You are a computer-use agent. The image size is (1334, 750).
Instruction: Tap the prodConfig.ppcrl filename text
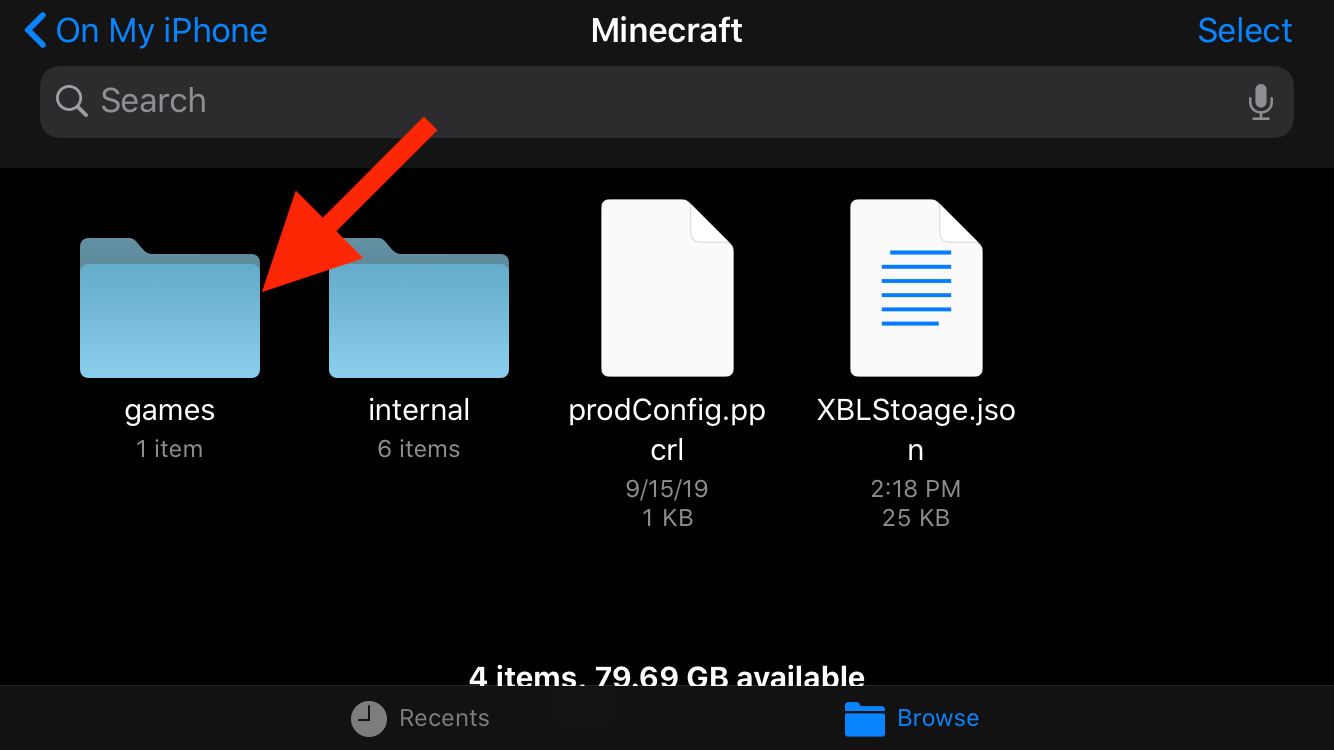click(x=667, y=430)
